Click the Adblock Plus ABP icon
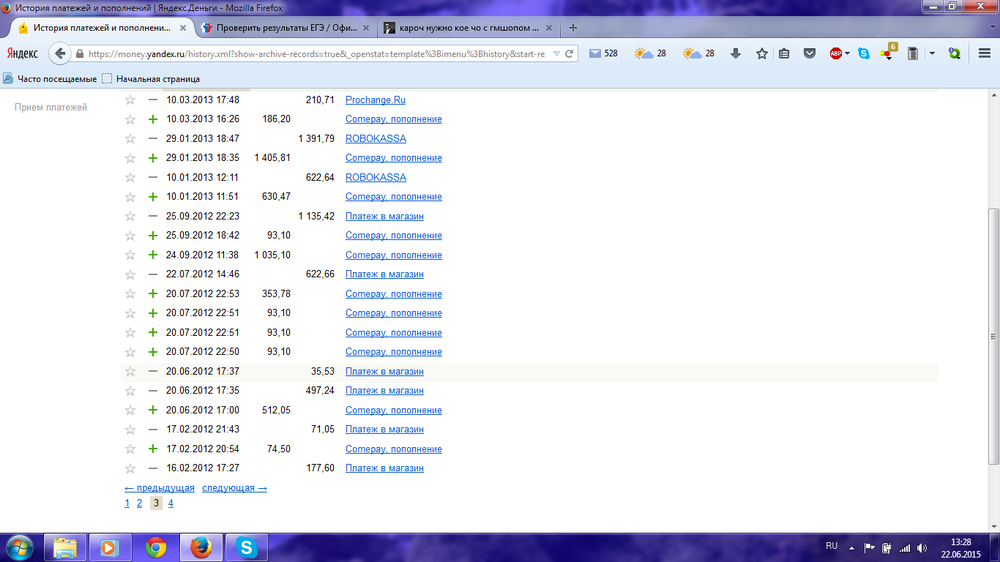Image resolution: width=1000 pixels, height=562 pixels. (x=835, y=54)
